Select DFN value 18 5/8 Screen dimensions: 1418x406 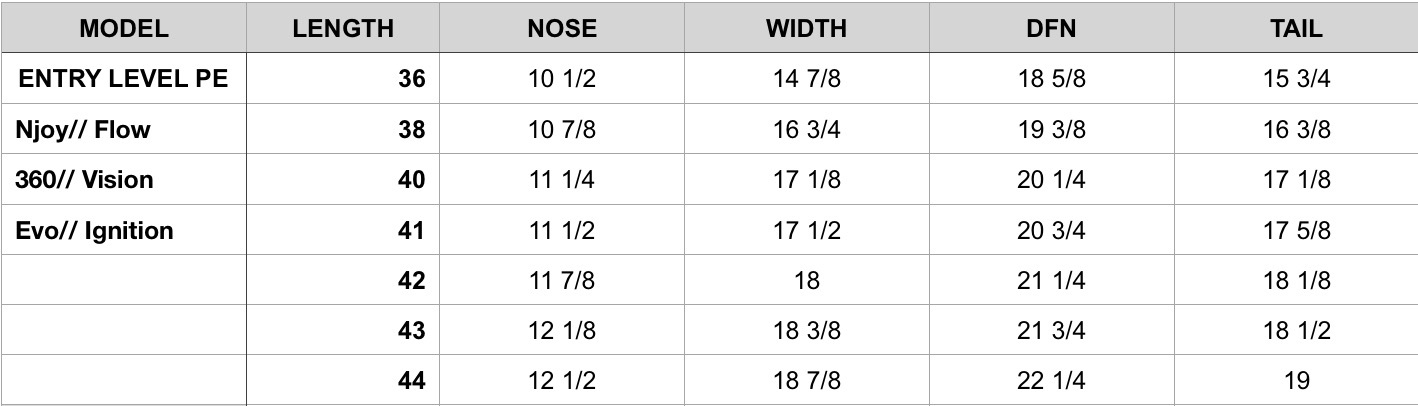click(1051, 79)
